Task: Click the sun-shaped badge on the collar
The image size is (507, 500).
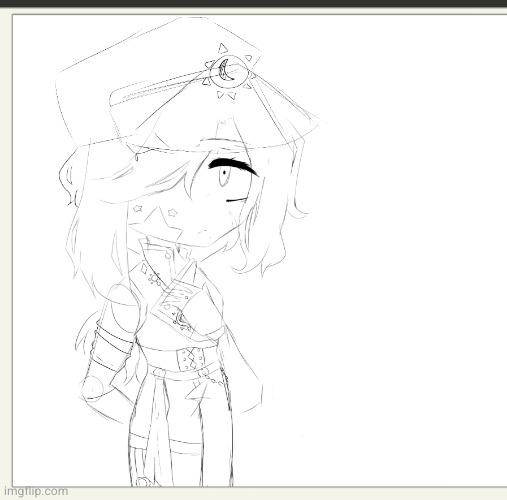Action: 155,279
